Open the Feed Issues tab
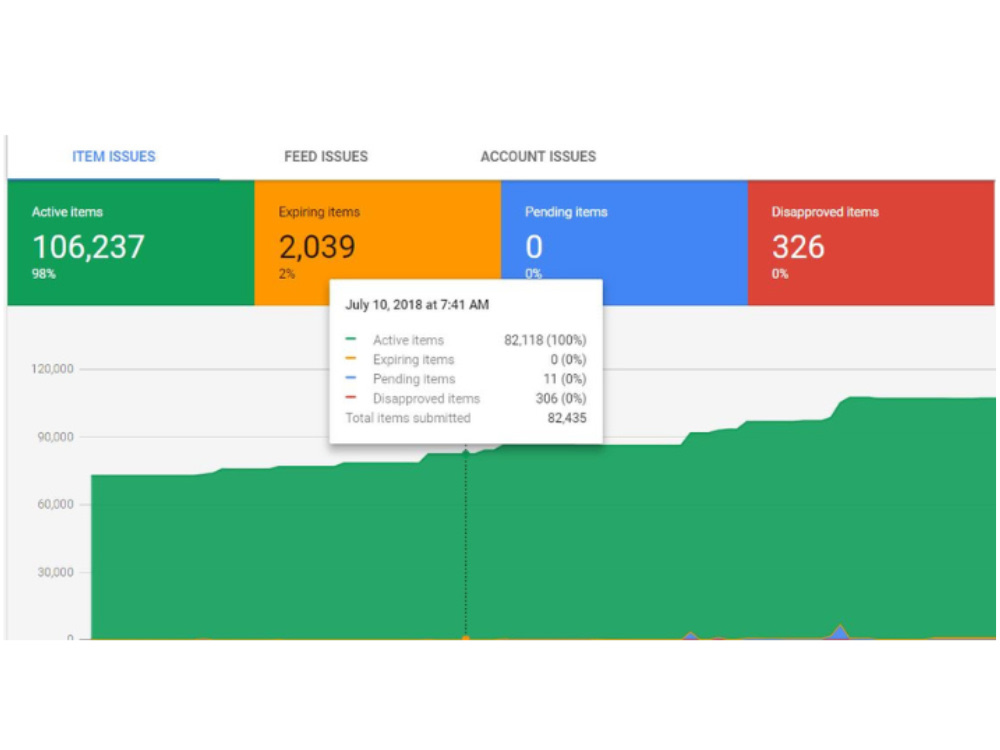Image resolution: width=1000 pixels, height=750 pixels. click(326, 157)
